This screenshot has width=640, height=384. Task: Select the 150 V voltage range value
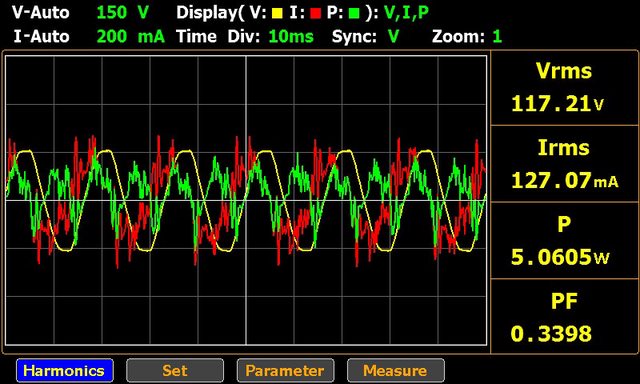coord(122,13)
